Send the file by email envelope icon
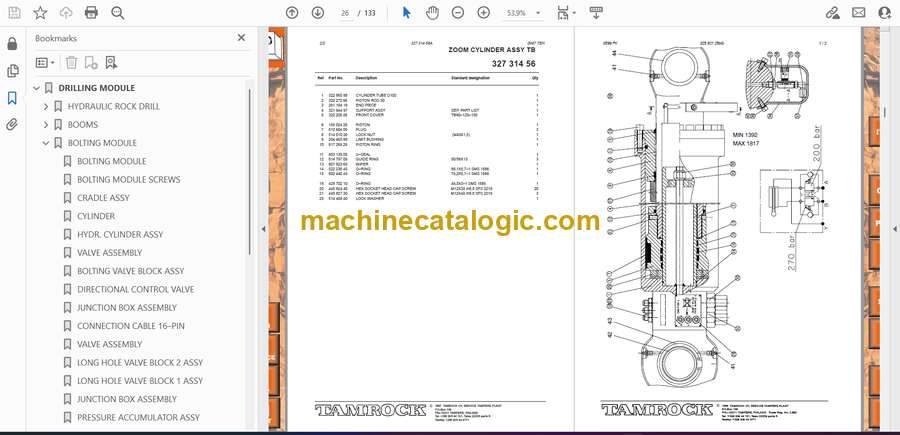 tap(859, 13)
